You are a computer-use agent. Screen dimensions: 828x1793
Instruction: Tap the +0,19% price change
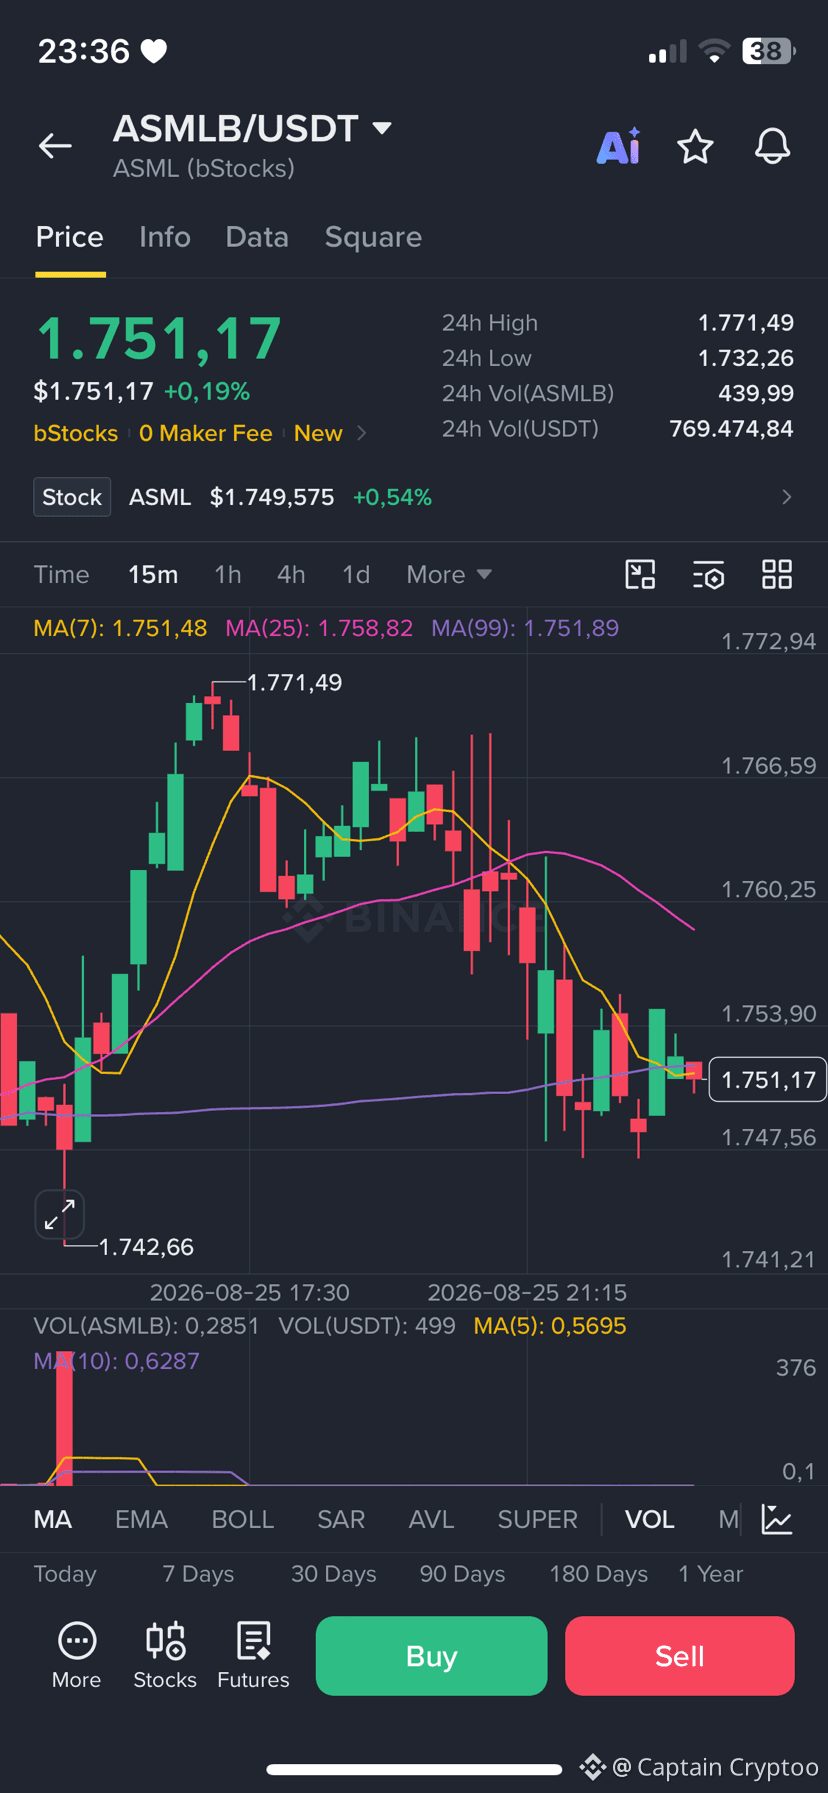[207, 391]
